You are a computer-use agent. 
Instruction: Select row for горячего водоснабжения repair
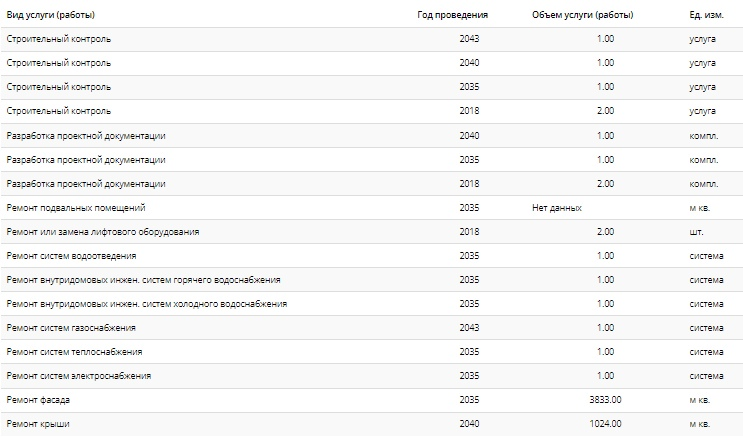(x=372, y=280)
